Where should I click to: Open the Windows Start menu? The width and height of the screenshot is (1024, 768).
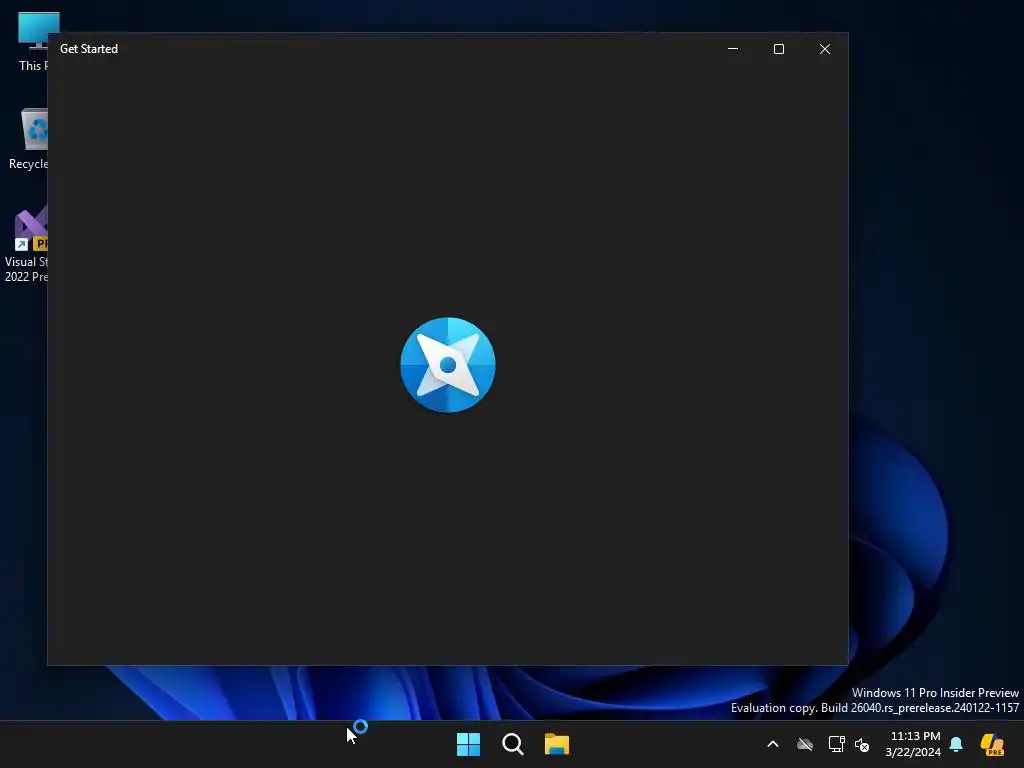click(x=468, y=744)
